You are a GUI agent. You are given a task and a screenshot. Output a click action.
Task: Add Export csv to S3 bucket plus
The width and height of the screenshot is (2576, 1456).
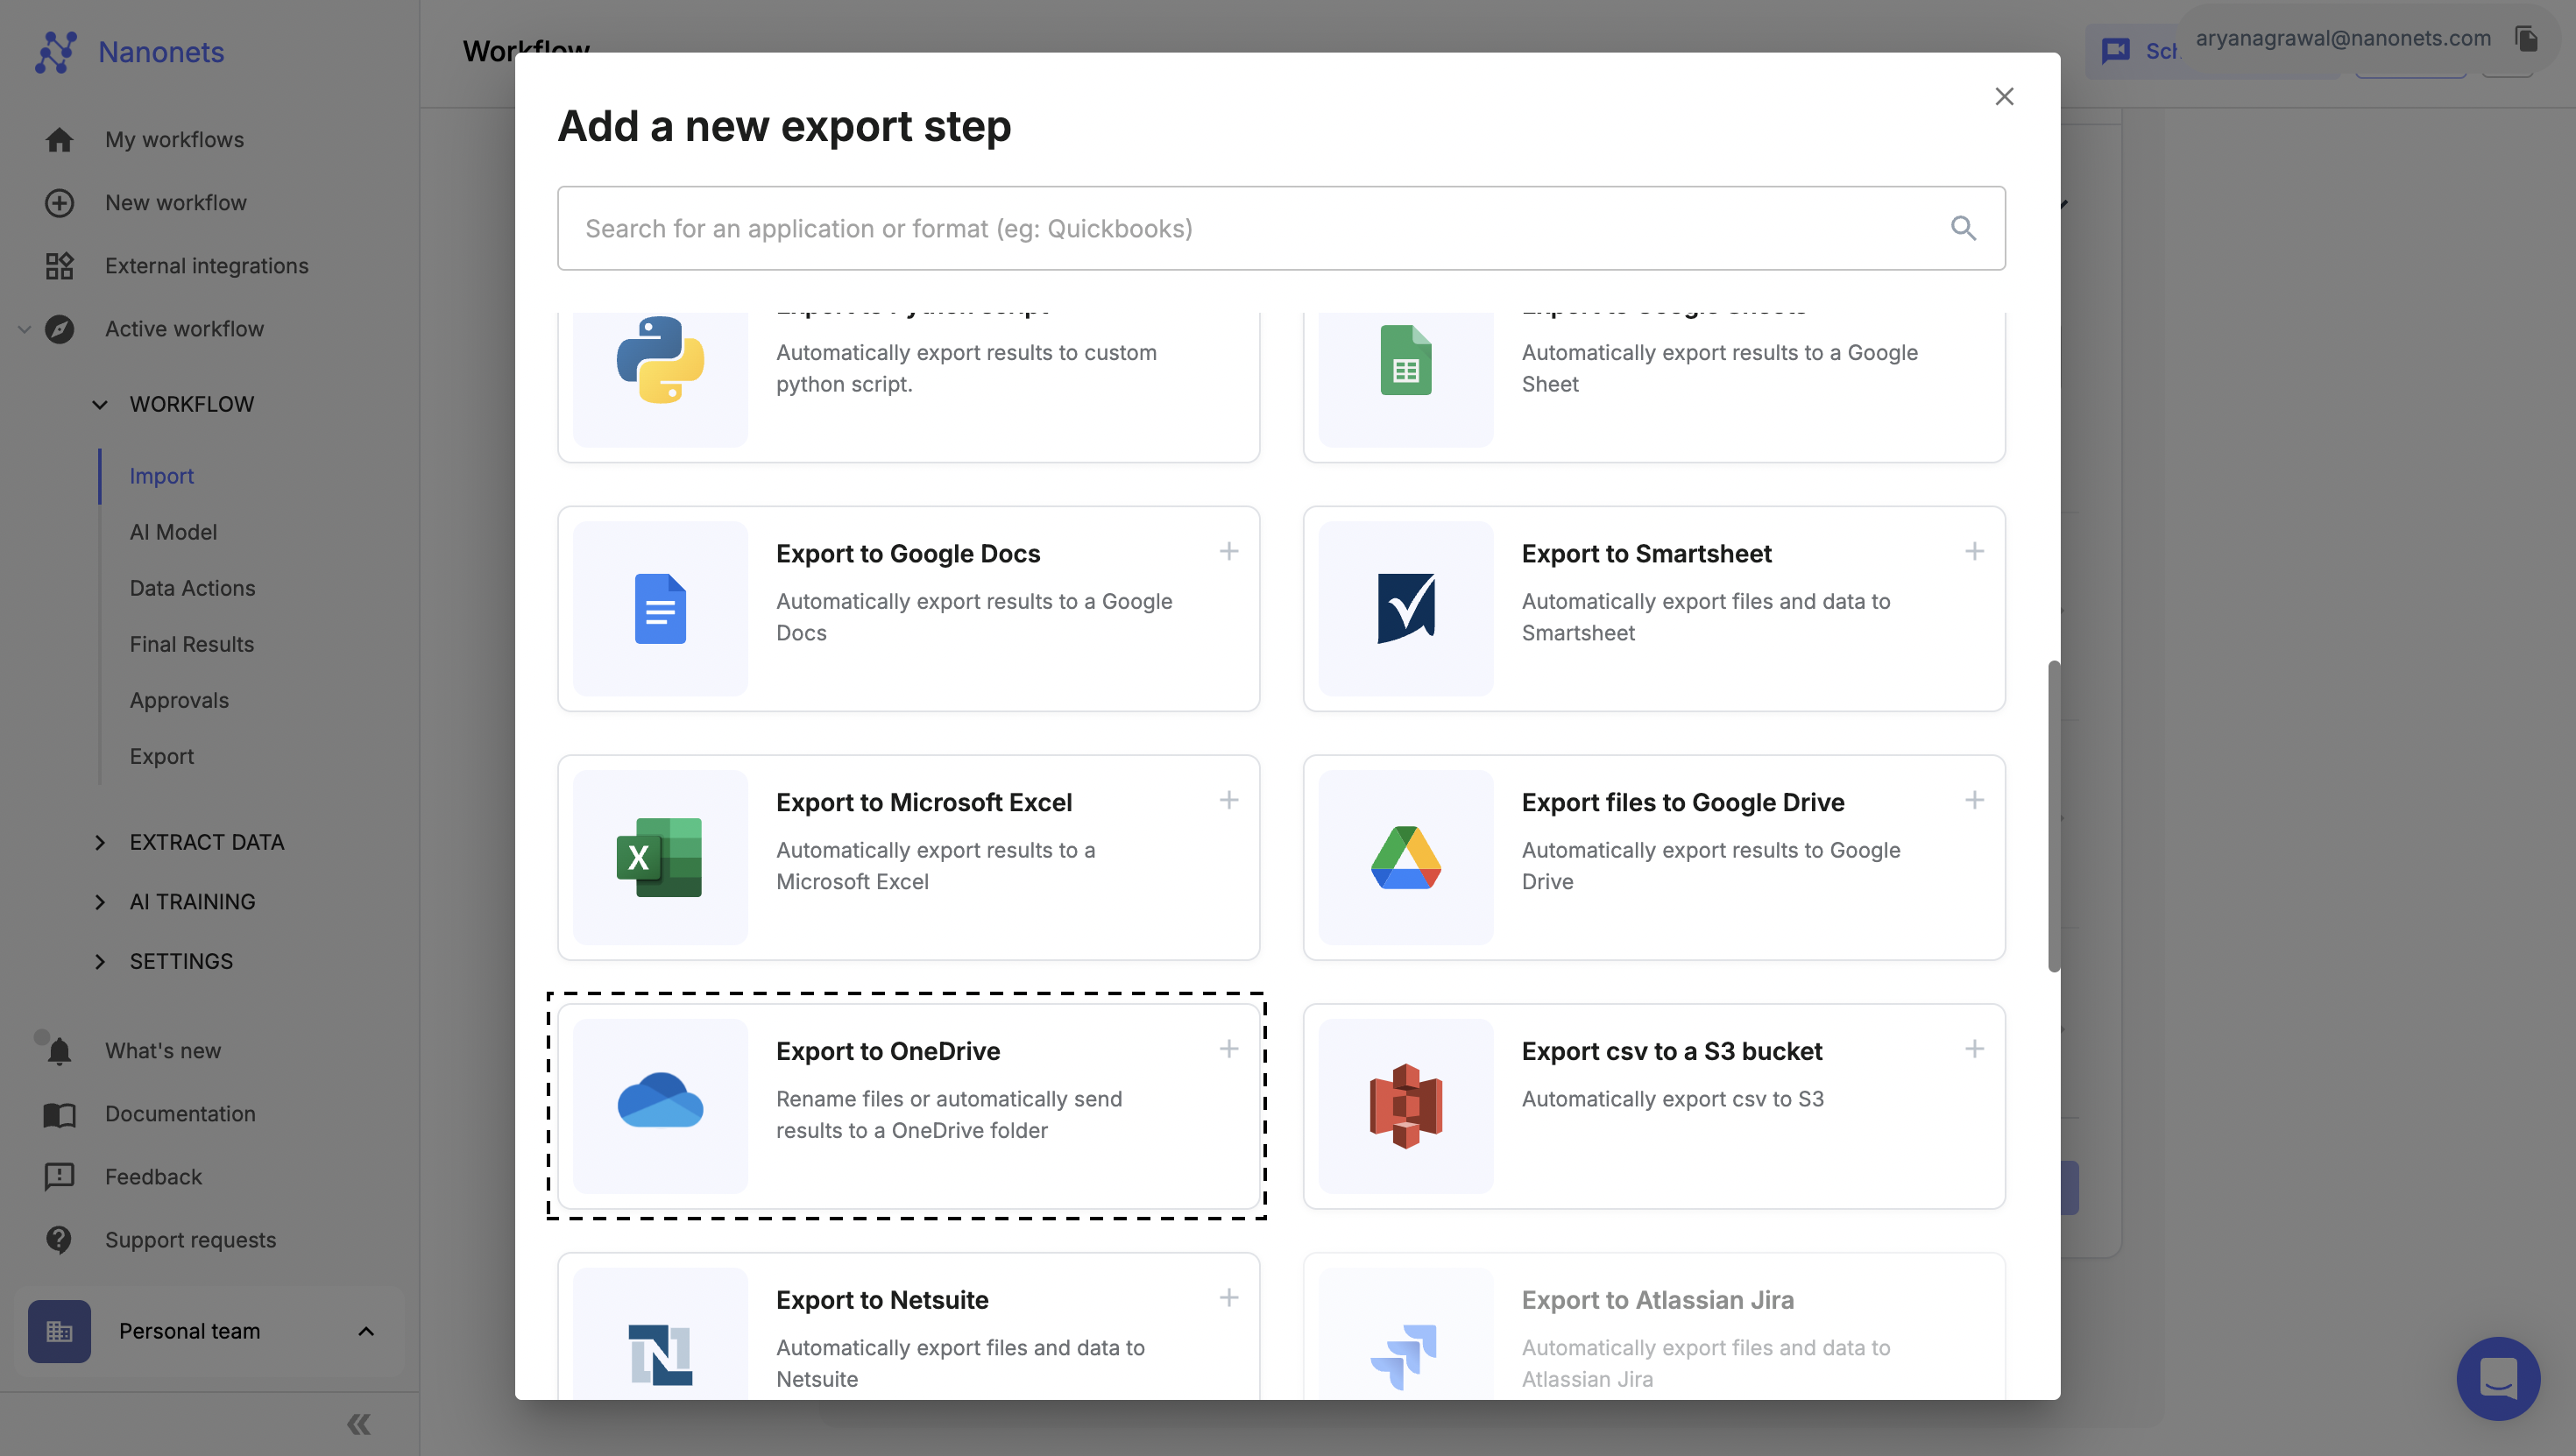coord(1975,1049)
